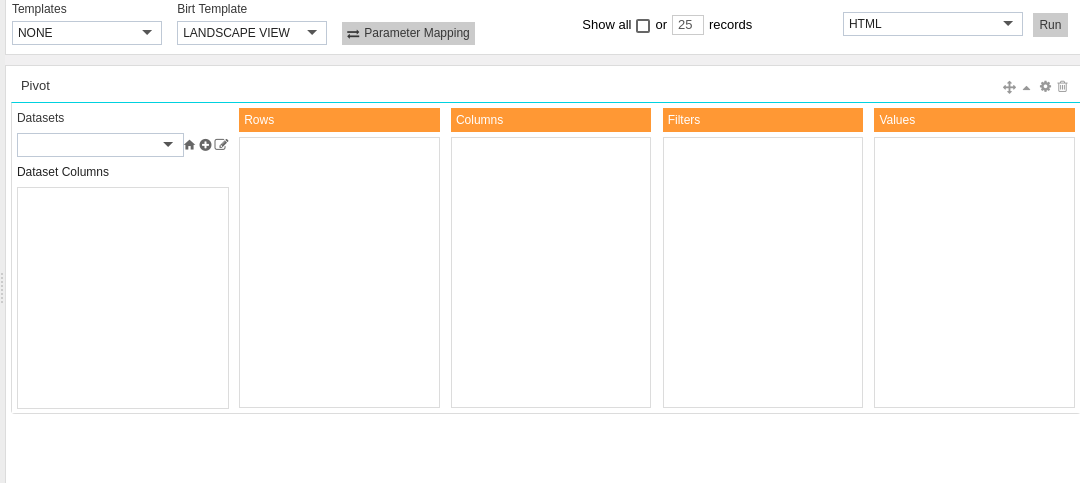Open the Templates NONE dropdown
The image size is (1080, 483).
click(x=87, y=33)
